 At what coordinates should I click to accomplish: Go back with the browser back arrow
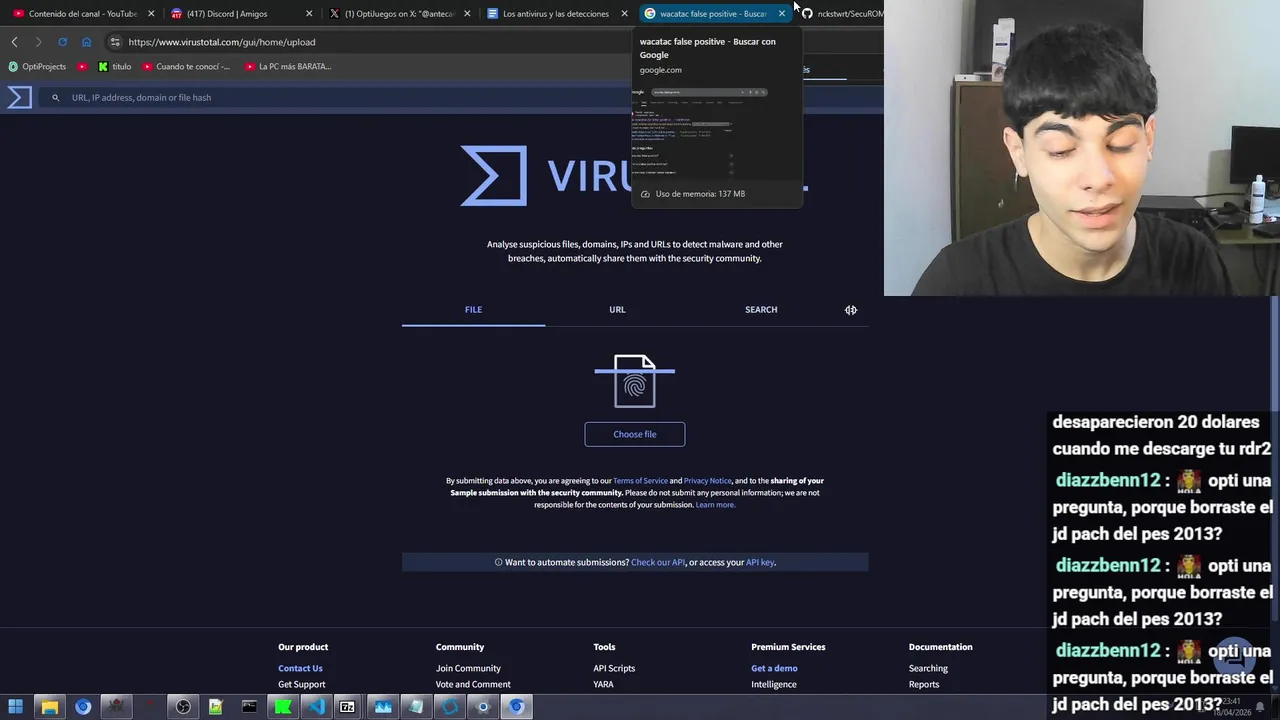(14, 42)
